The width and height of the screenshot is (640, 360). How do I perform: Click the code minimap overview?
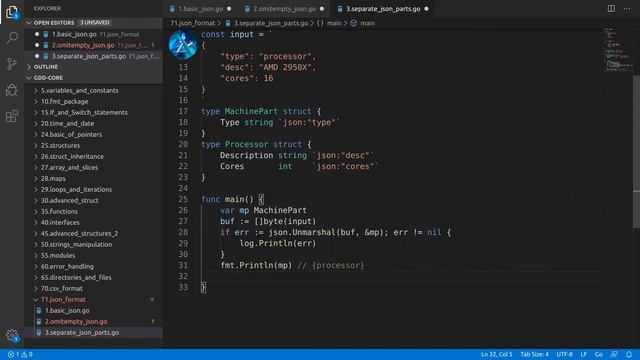[x=618, y=50]
